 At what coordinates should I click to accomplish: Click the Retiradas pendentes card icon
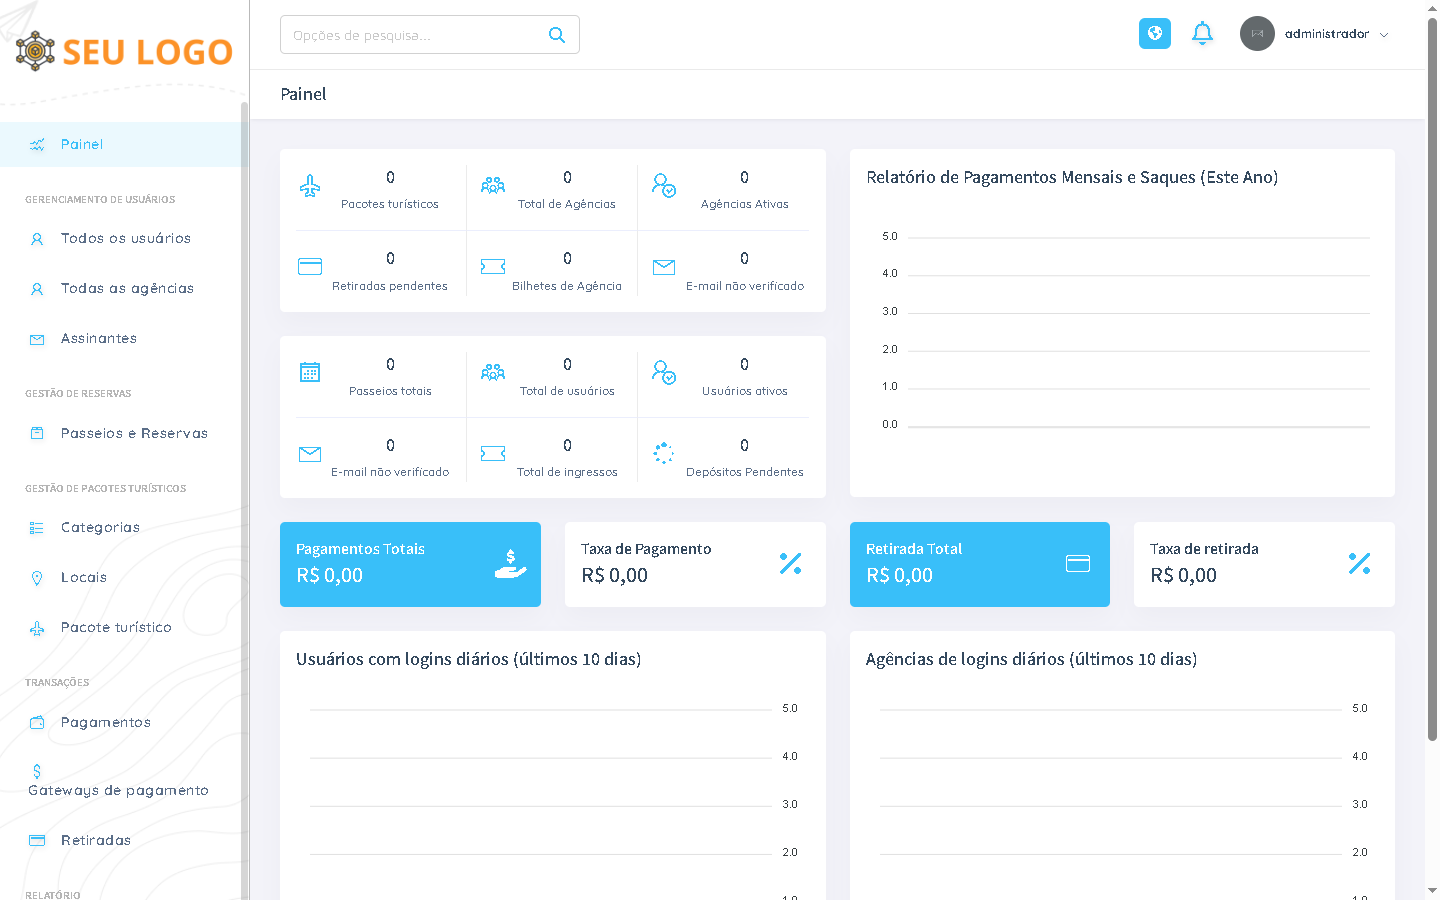coord(310,266)
